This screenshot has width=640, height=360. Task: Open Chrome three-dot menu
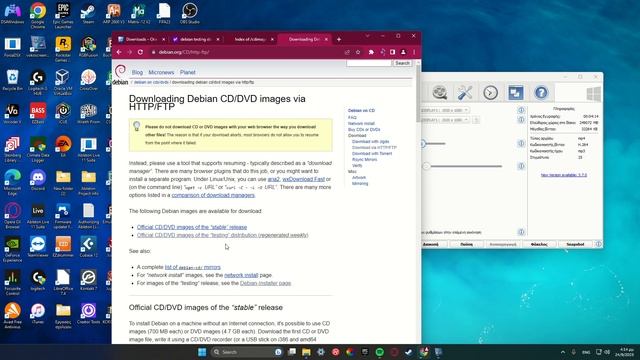(x=414, y=52)
